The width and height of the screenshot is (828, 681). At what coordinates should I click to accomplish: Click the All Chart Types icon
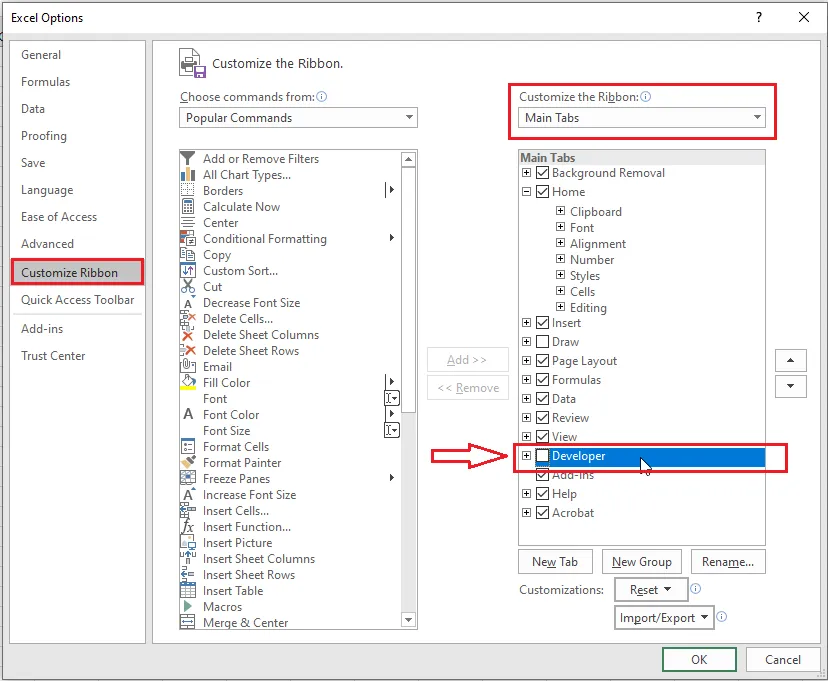[187, 174]
